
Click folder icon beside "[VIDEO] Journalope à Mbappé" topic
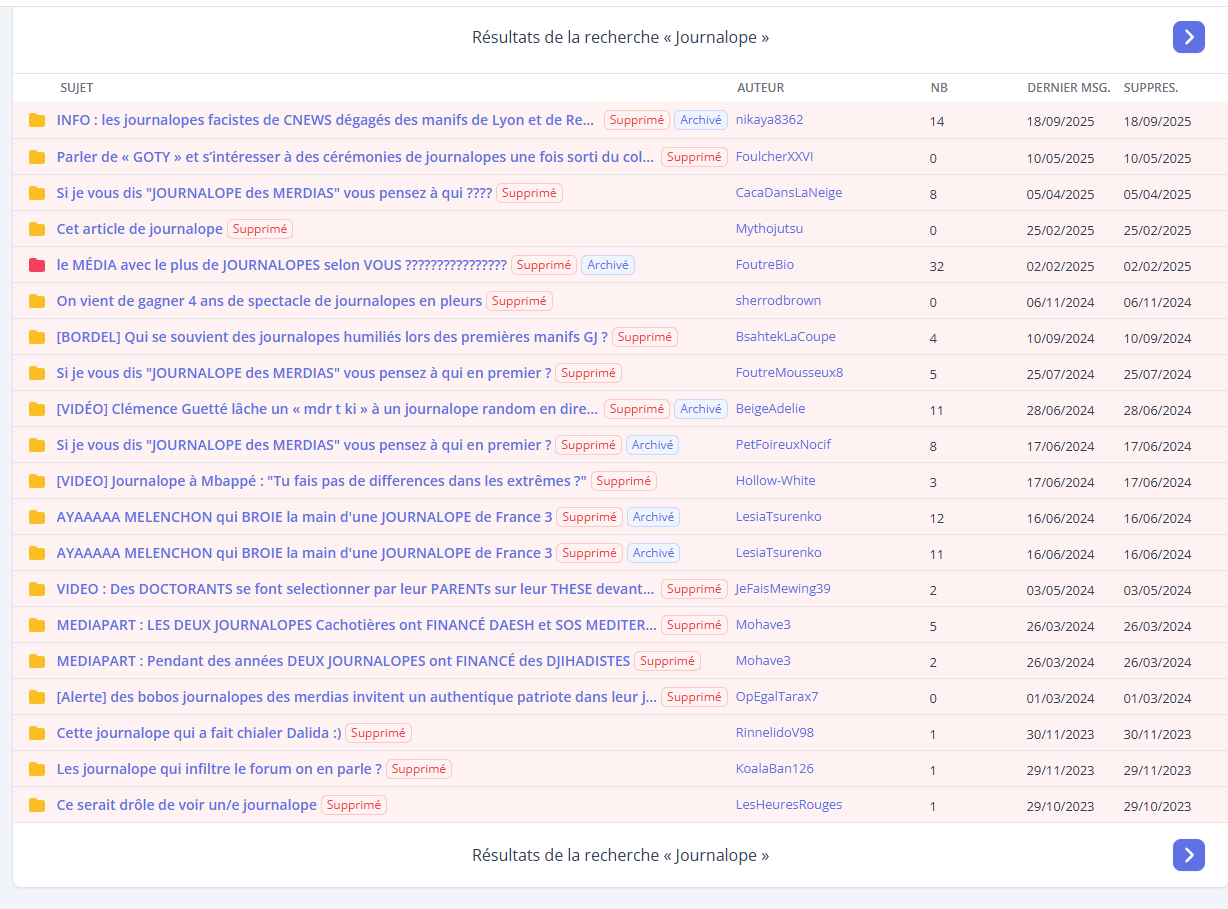pyautogui.click(x=37, y=481)
